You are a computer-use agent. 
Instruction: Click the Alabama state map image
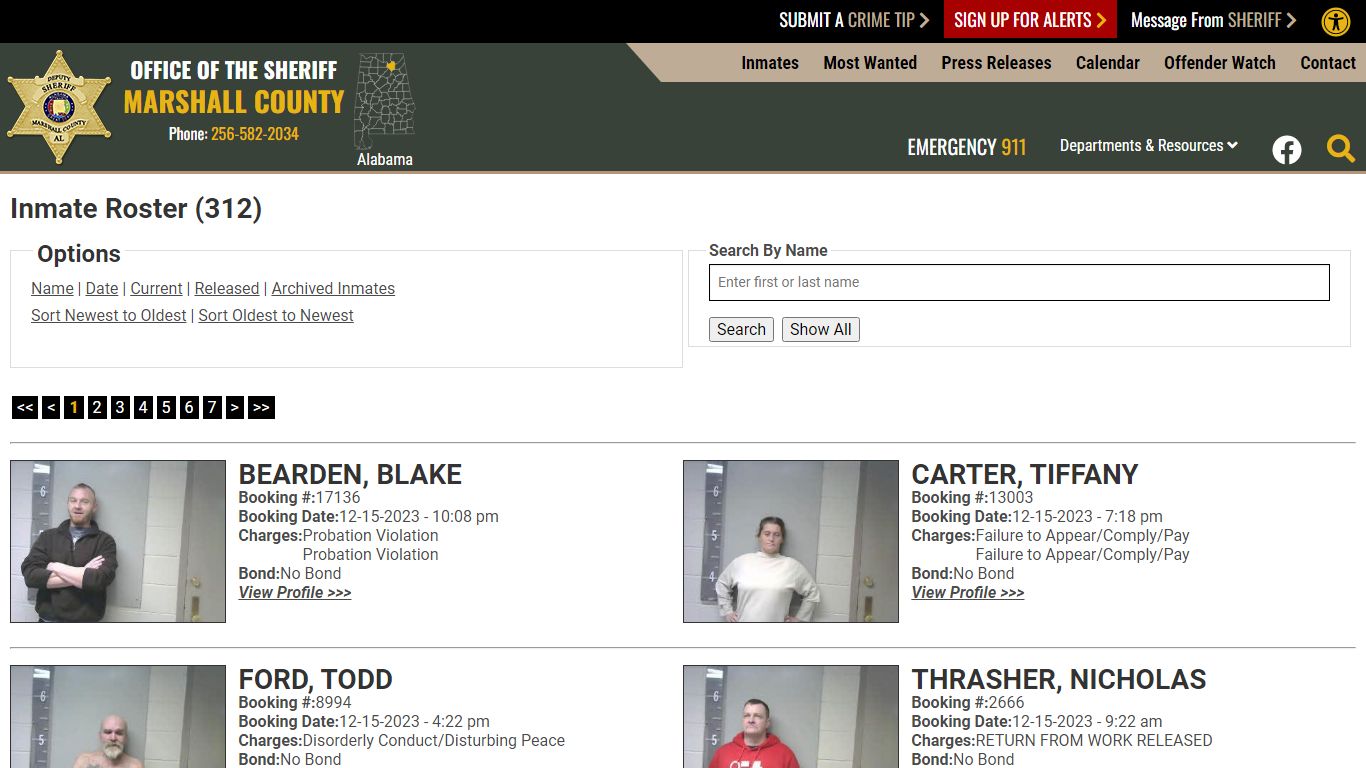pyautogui.click(x=384, y=101)
